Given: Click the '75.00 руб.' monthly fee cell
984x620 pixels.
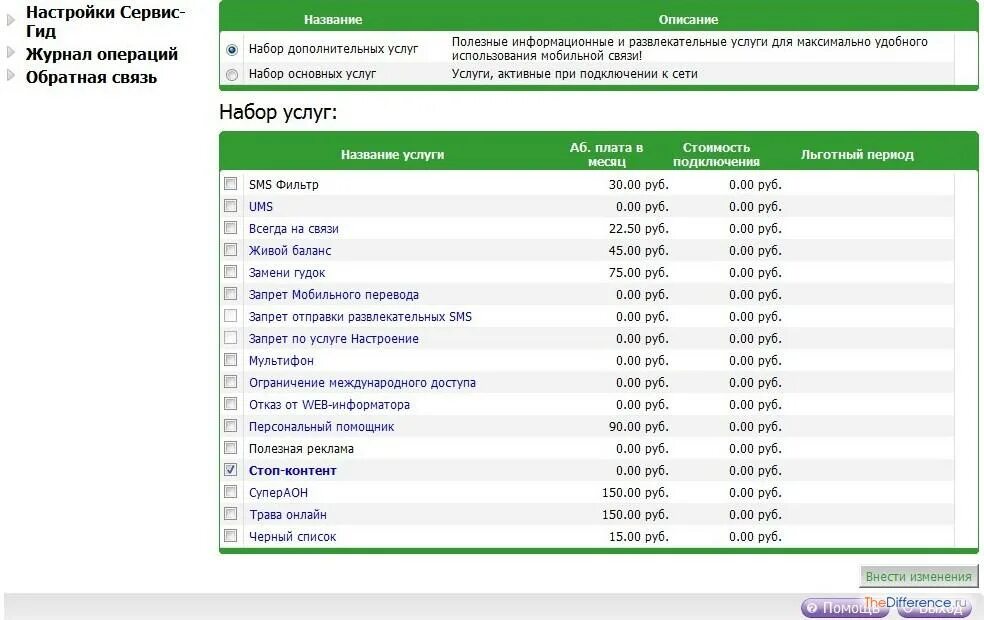Looking at the screenshot, I should click(x=638, y=272).
